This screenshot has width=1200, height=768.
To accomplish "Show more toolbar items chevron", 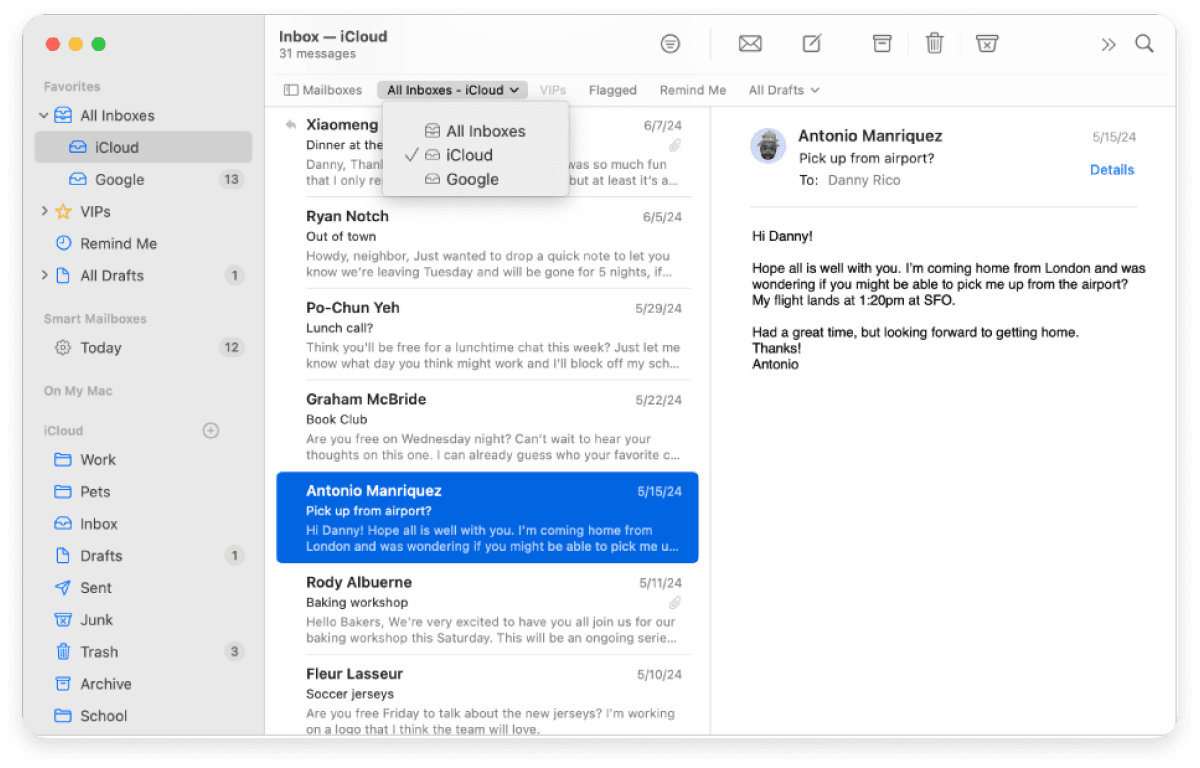I will (x=1108, y=44).
